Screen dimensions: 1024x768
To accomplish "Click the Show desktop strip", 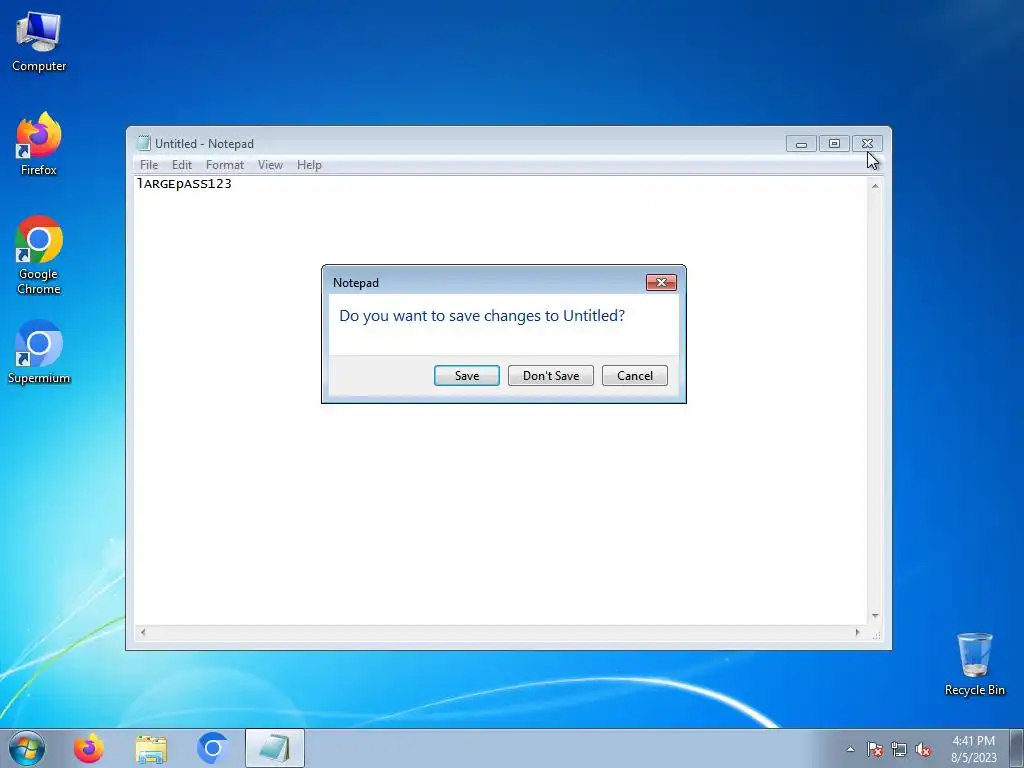I will (1017, 748).
